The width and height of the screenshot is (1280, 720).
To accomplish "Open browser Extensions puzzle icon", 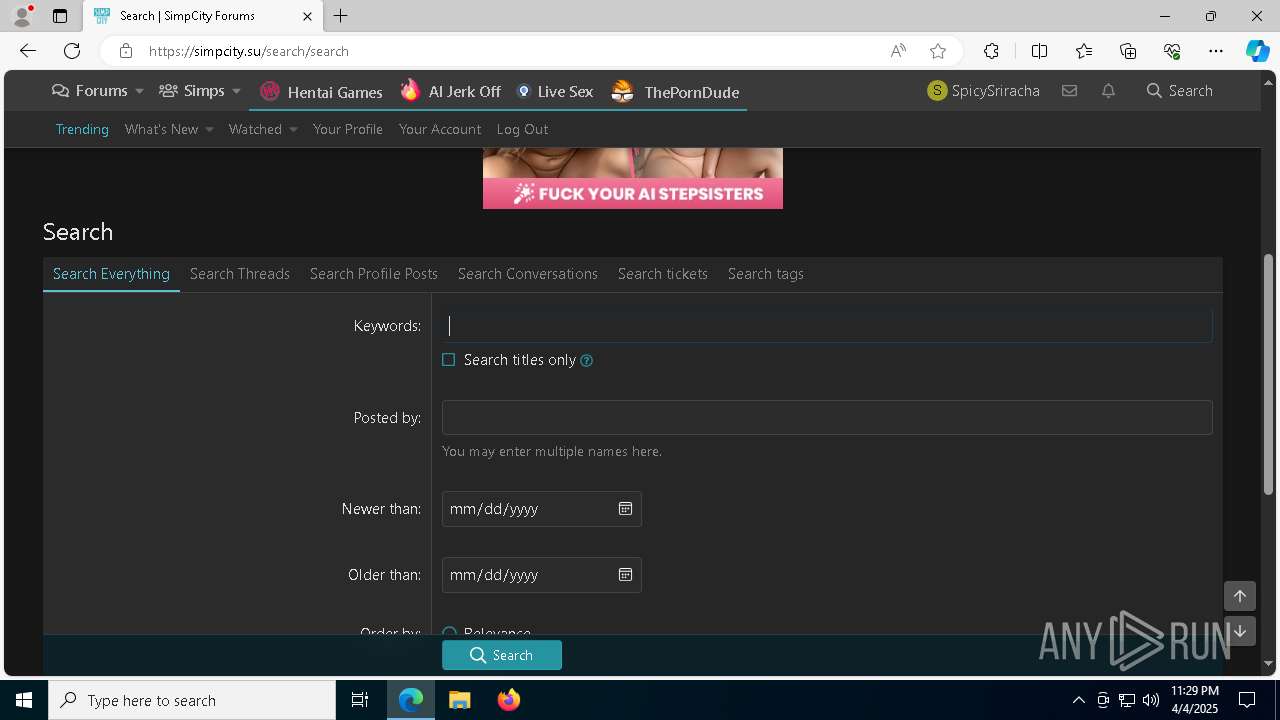I will coord(991,51).
